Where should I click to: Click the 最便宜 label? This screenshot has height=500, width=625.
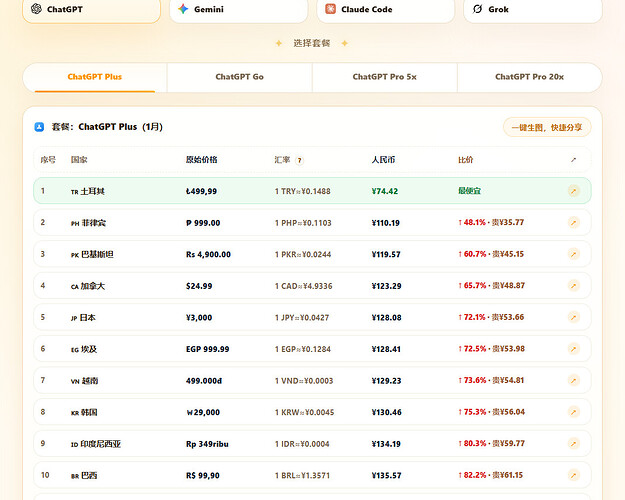tap(470, 191)
